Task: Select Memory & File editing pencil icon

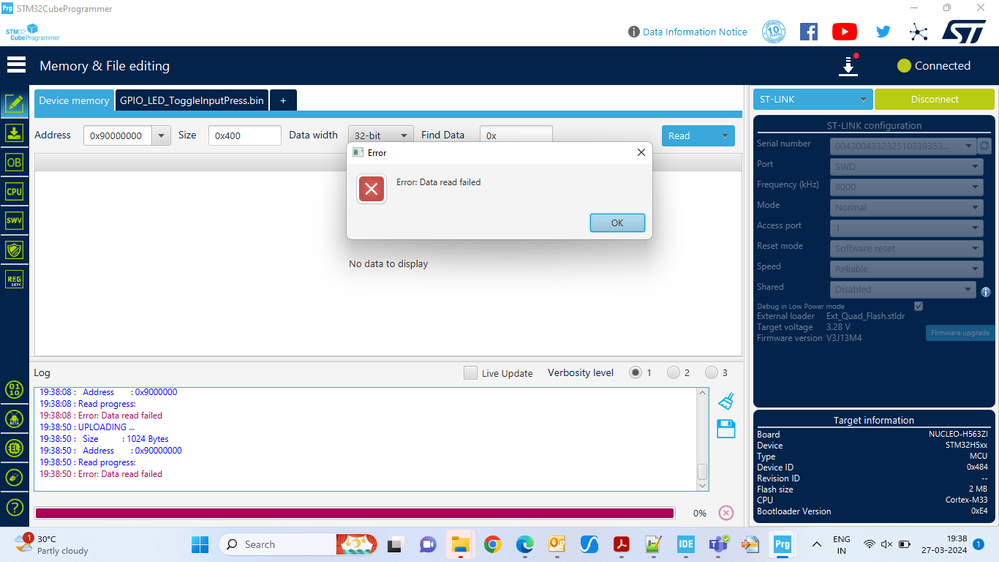Action: click(14, 103)
